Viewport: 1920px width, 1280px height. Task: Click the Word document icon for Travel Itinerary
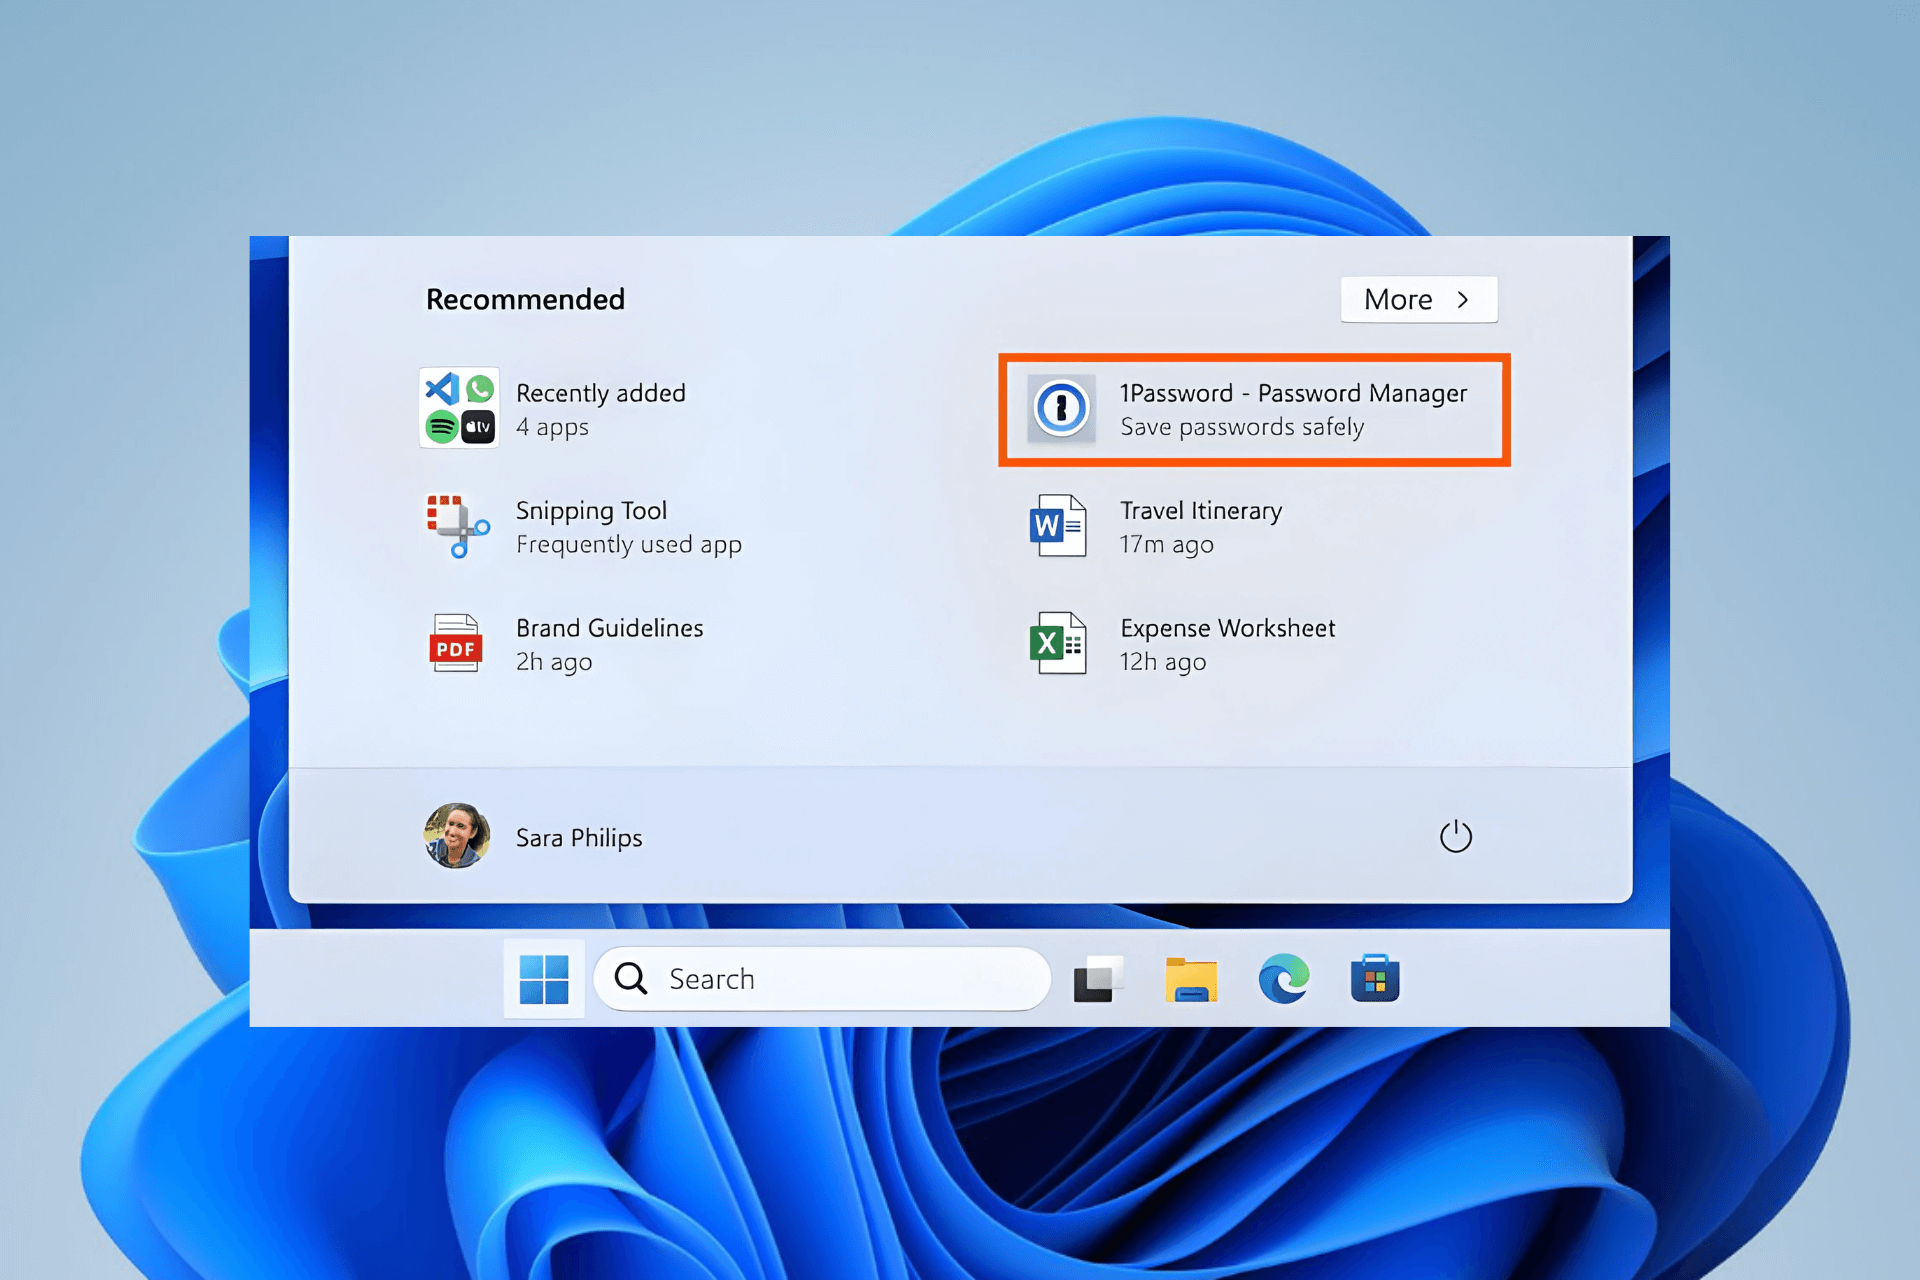(1058, 526)
